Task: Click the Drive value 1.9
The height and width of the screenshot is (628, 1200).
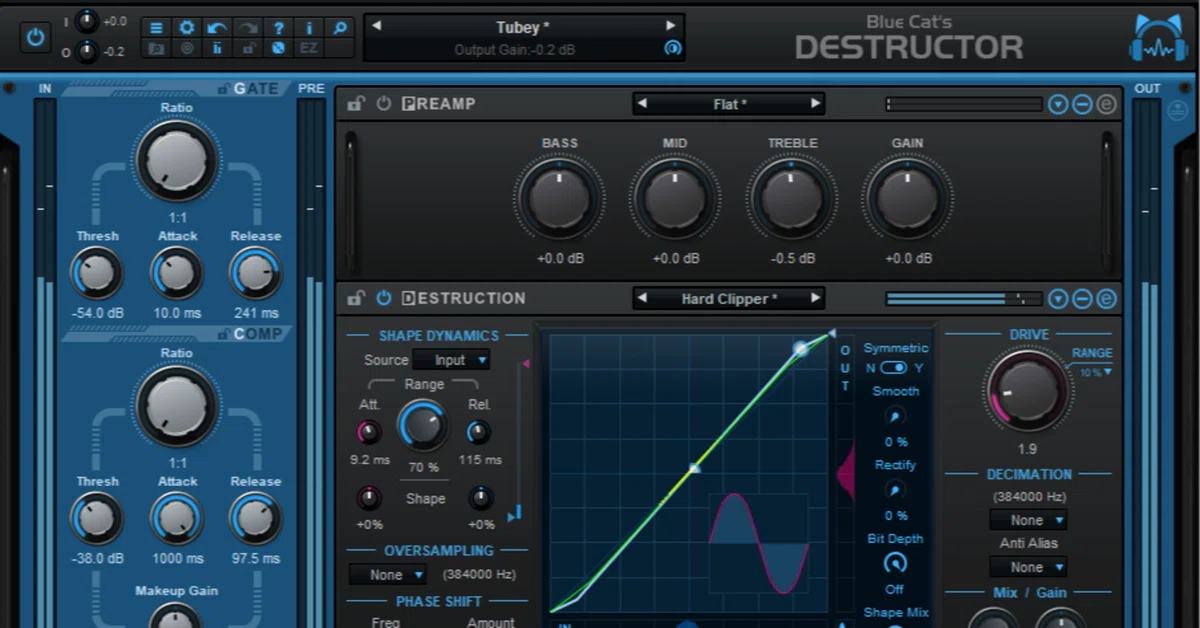Action: [x=1027, y=449]
